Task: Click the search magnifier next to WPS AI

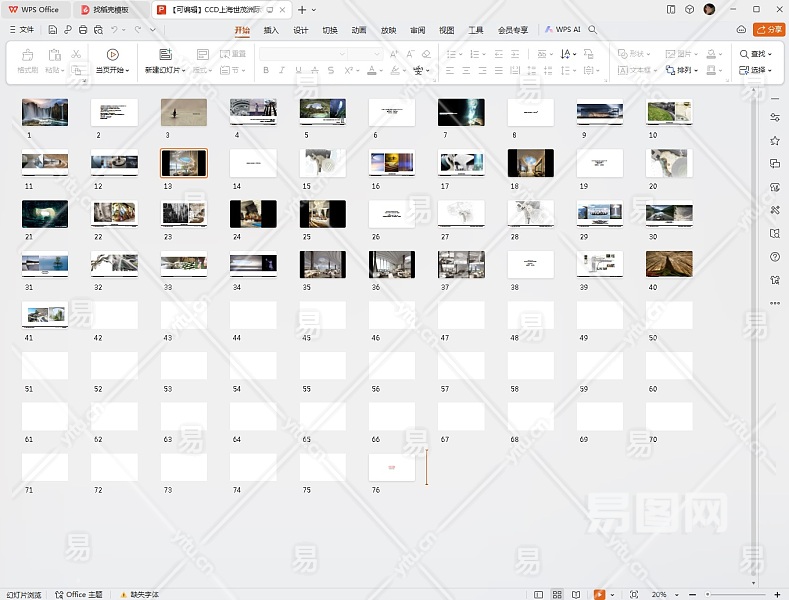Action: 593,30
